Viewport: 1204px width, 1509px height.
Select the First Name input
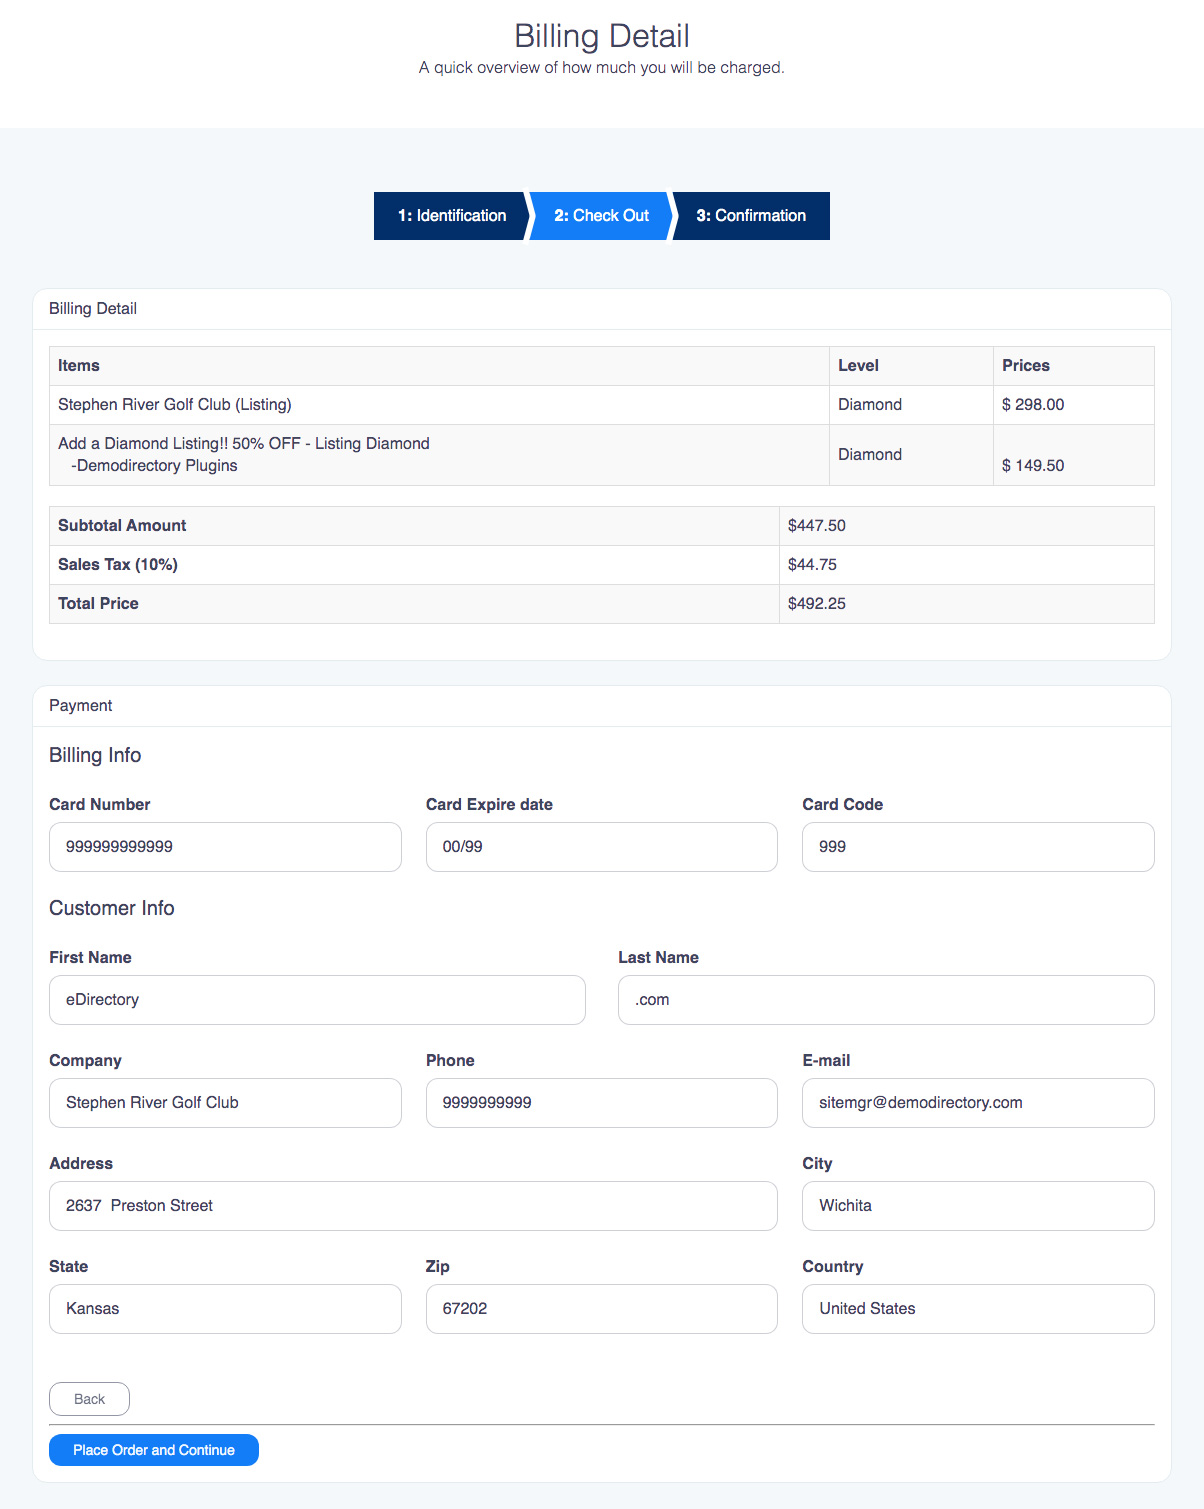point(317,1000)
